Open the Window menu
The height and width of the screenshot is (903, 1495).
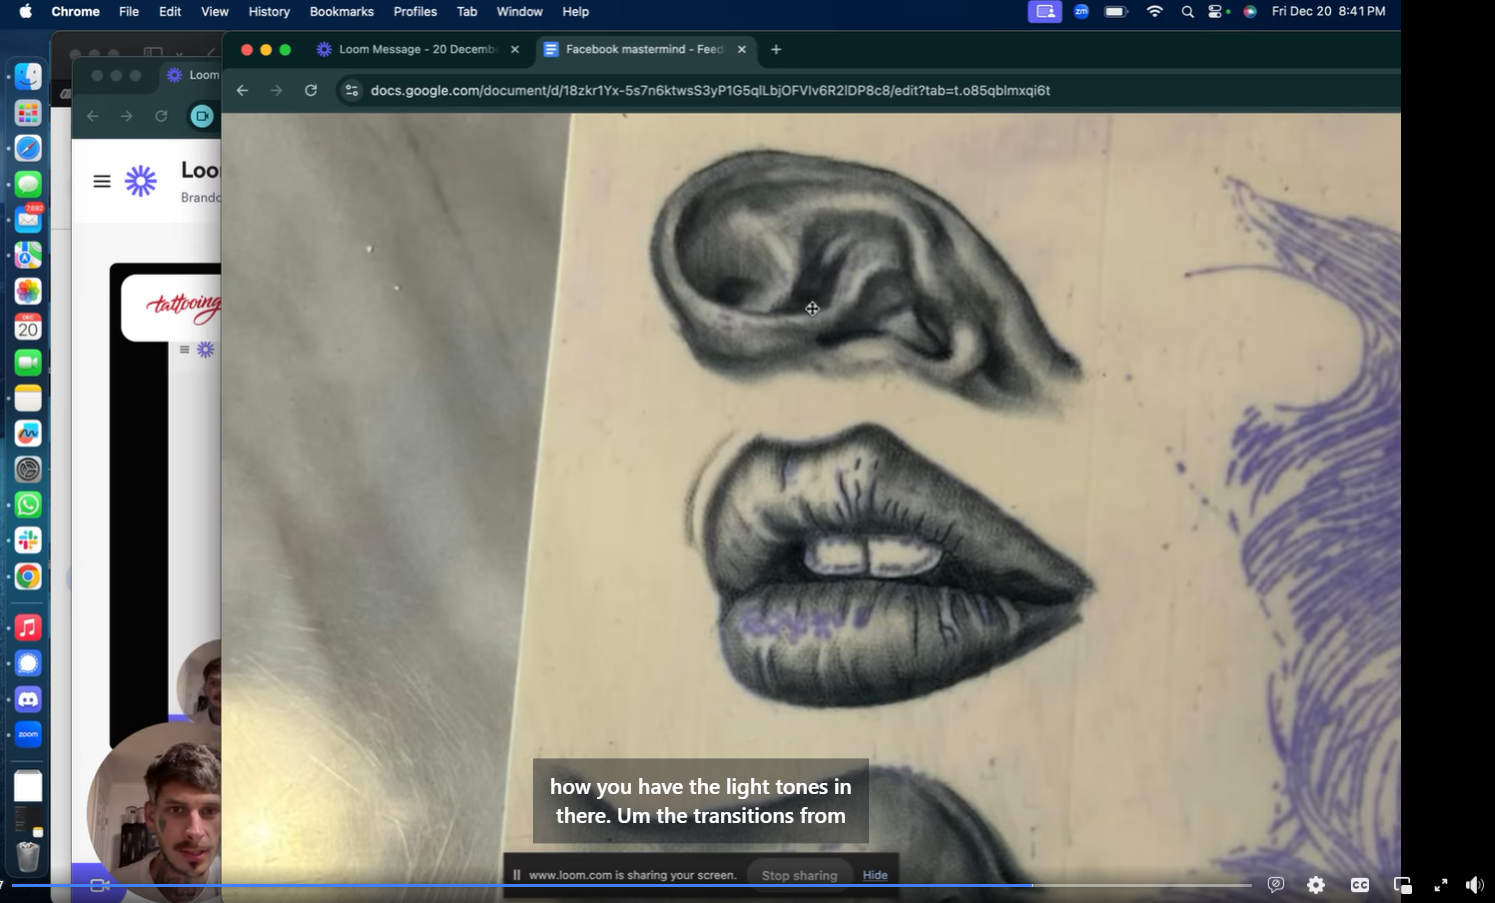point(520,12)
